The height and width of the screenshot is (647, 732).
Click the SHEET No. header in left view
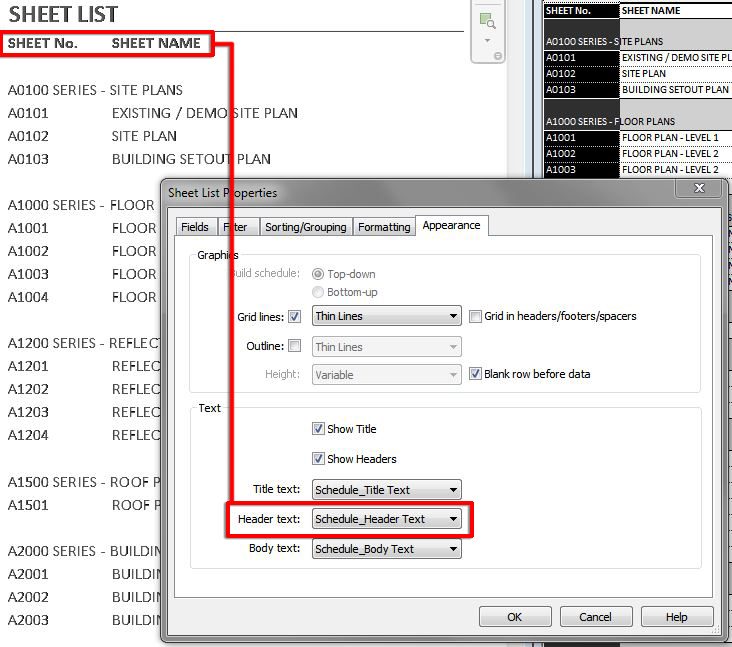point(42,43)
